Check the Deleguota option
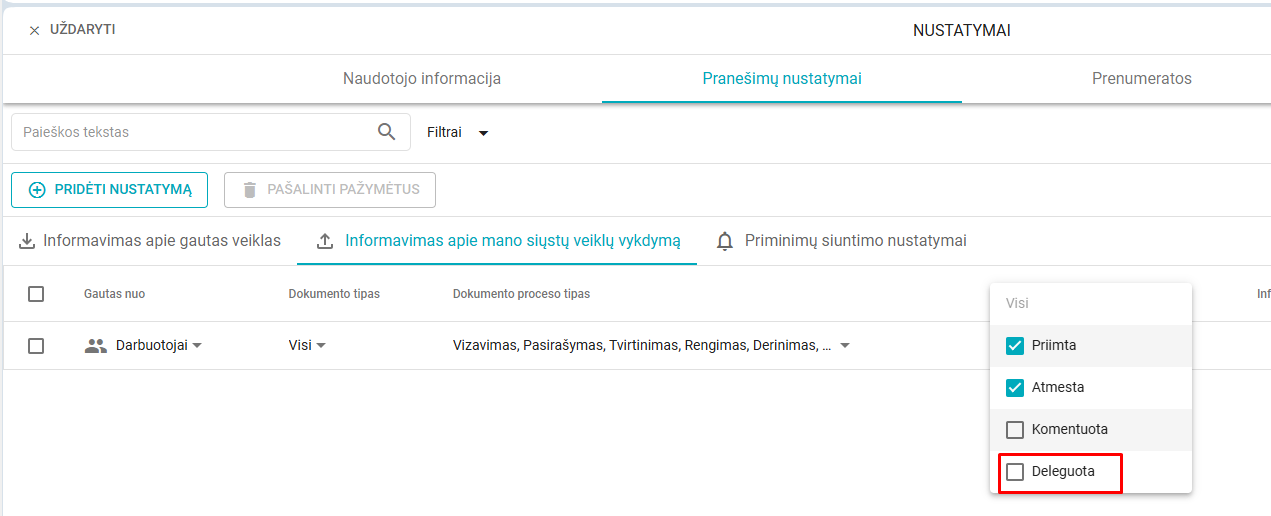This screenshot has width=1271, height=516. point(1015,472)
